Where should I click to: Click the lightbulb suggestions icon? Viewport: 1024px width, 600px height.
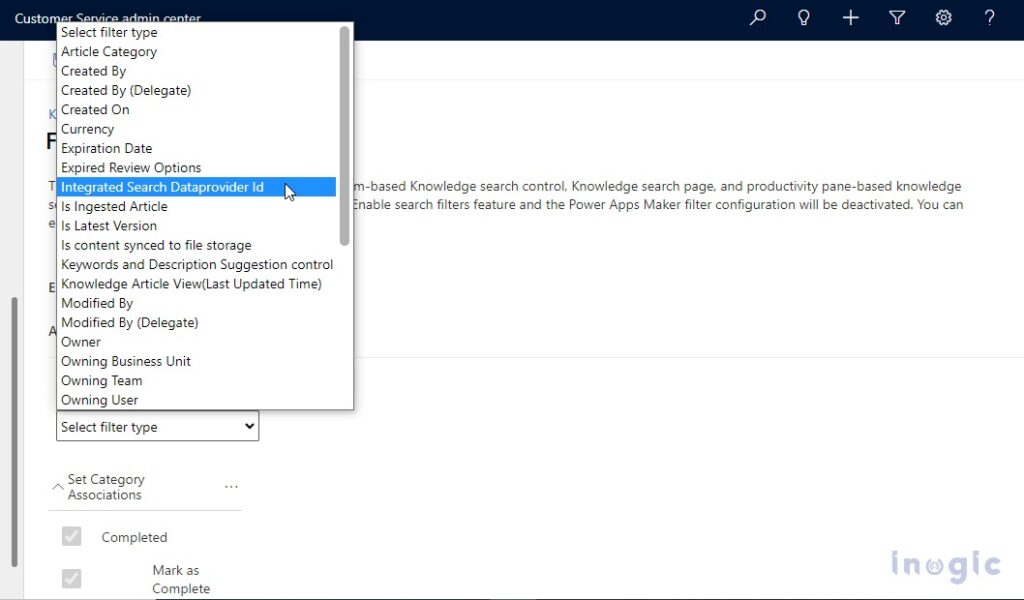click(803, 18)
